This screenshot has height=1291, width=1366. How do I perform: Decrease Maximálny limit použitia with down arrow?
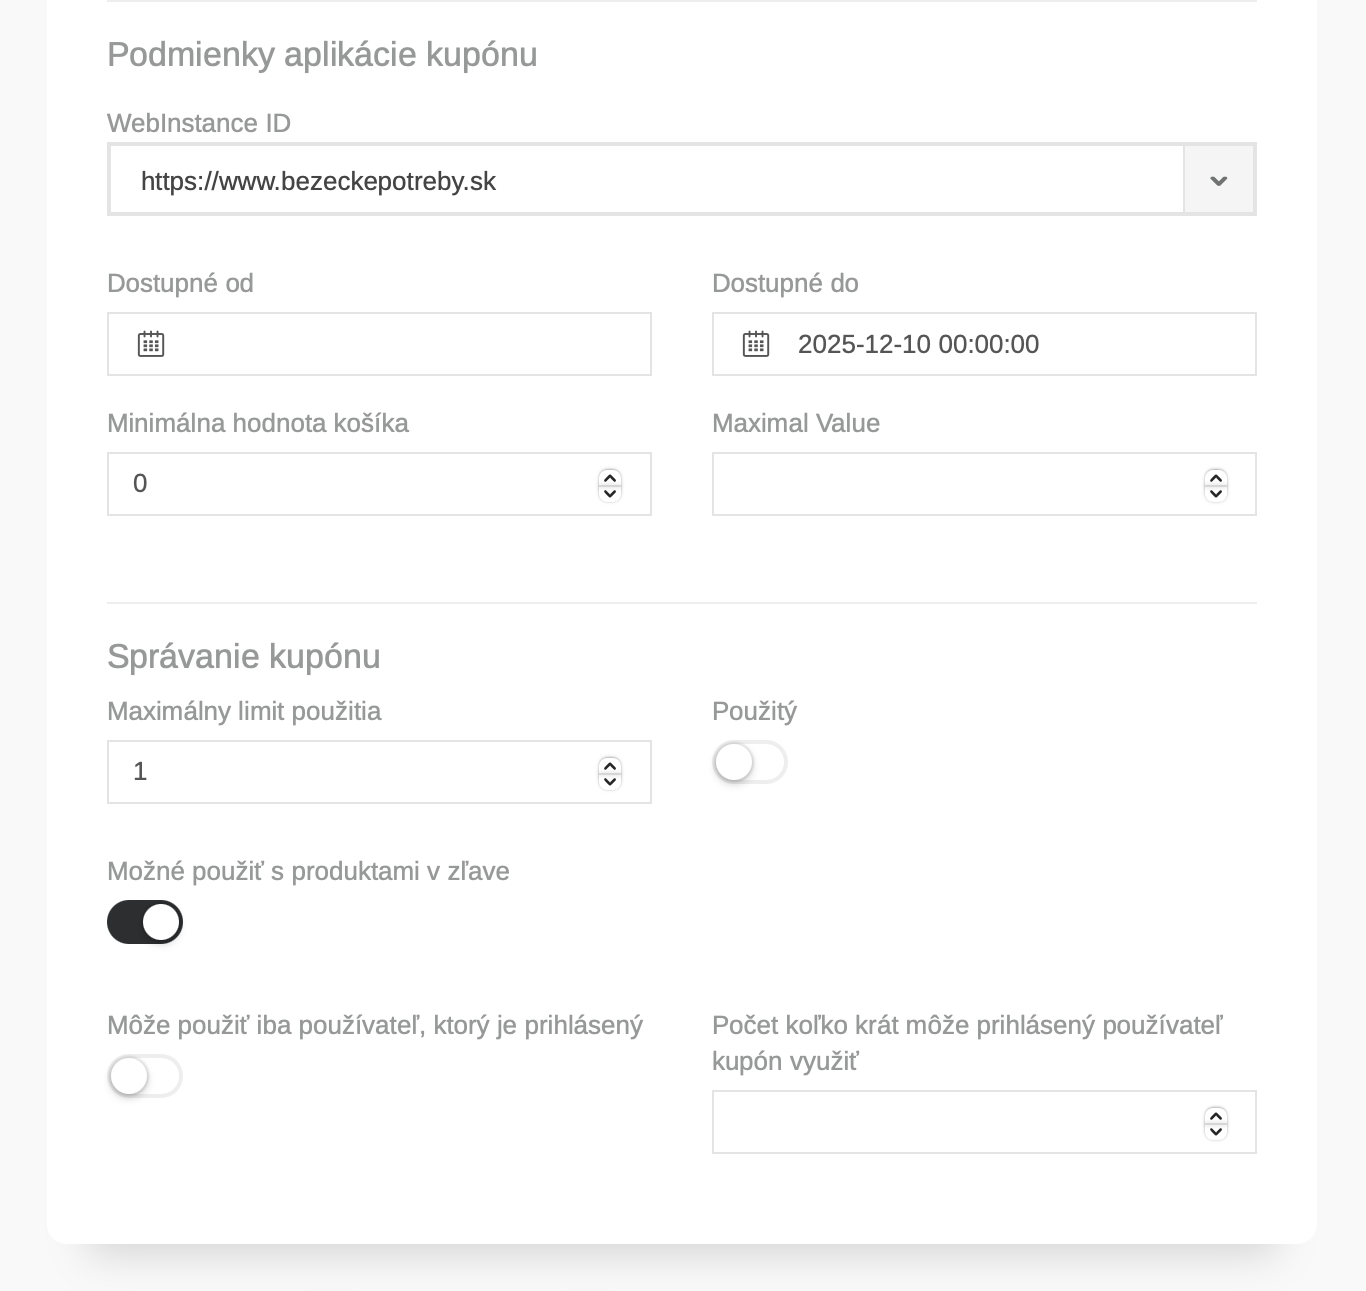[x=610, y=780]
